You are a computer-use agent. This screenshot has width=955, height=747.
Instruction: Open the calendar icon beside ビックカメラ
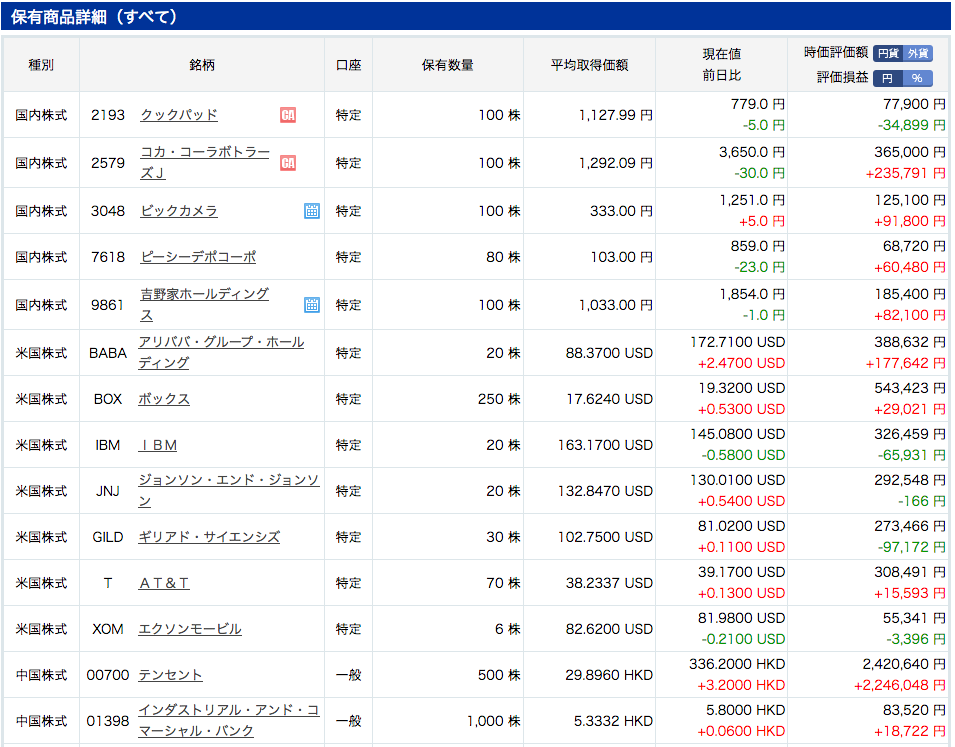(312, 211)
